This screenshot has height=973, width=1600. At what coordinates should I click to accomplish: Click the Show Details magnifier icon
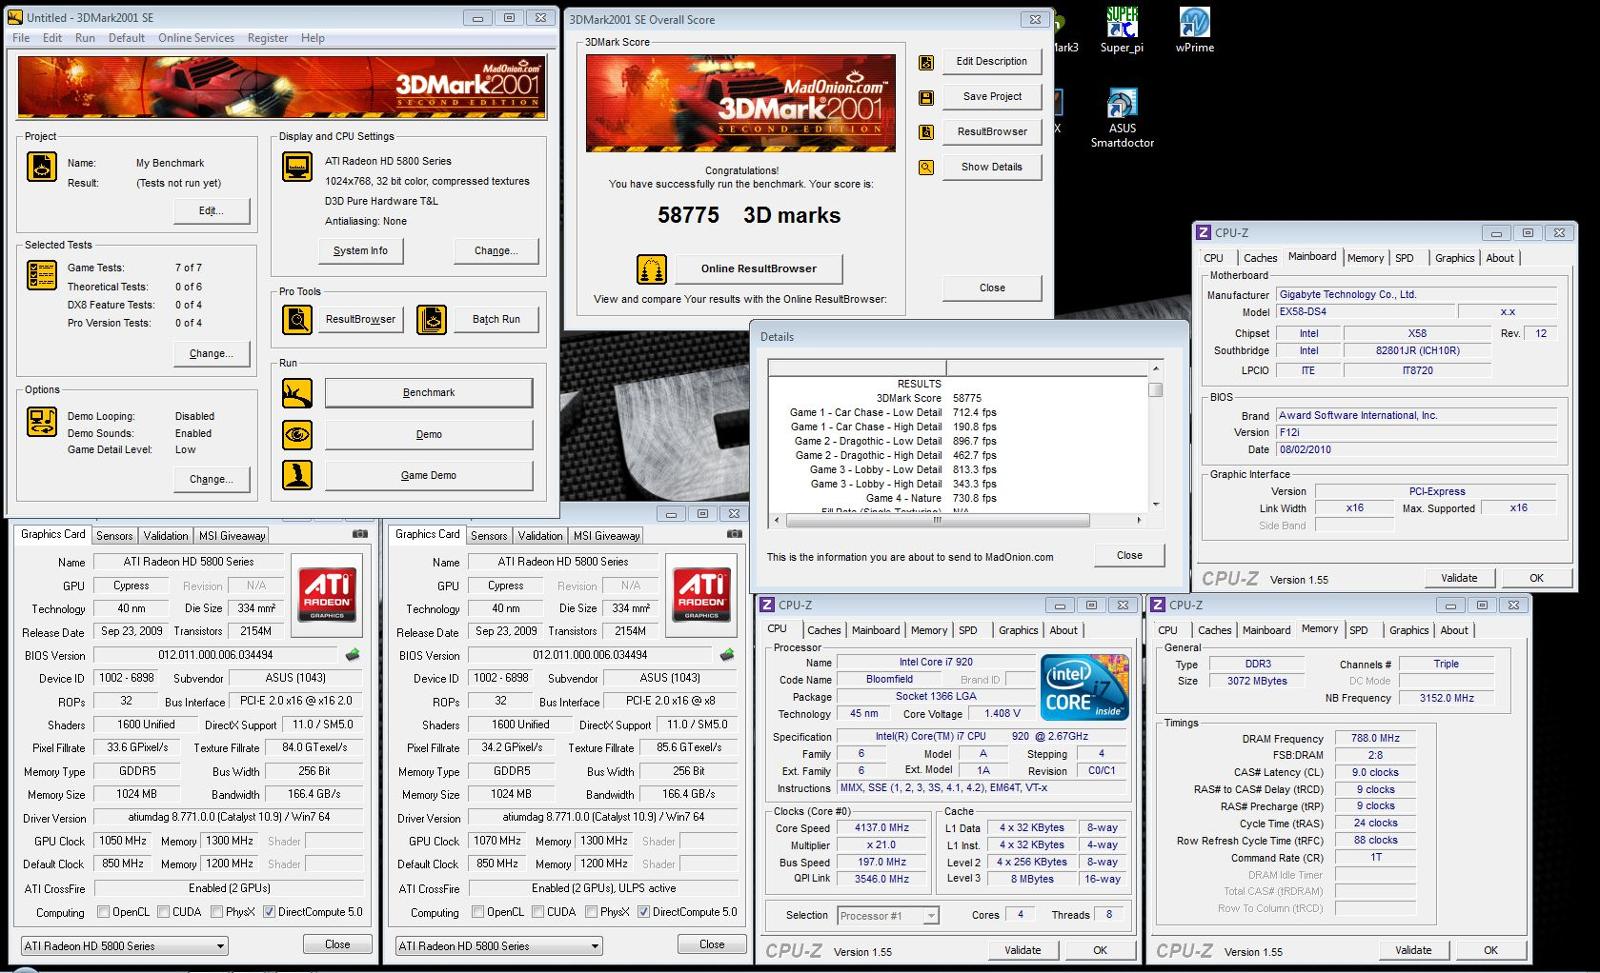click(x=926, y=167)
